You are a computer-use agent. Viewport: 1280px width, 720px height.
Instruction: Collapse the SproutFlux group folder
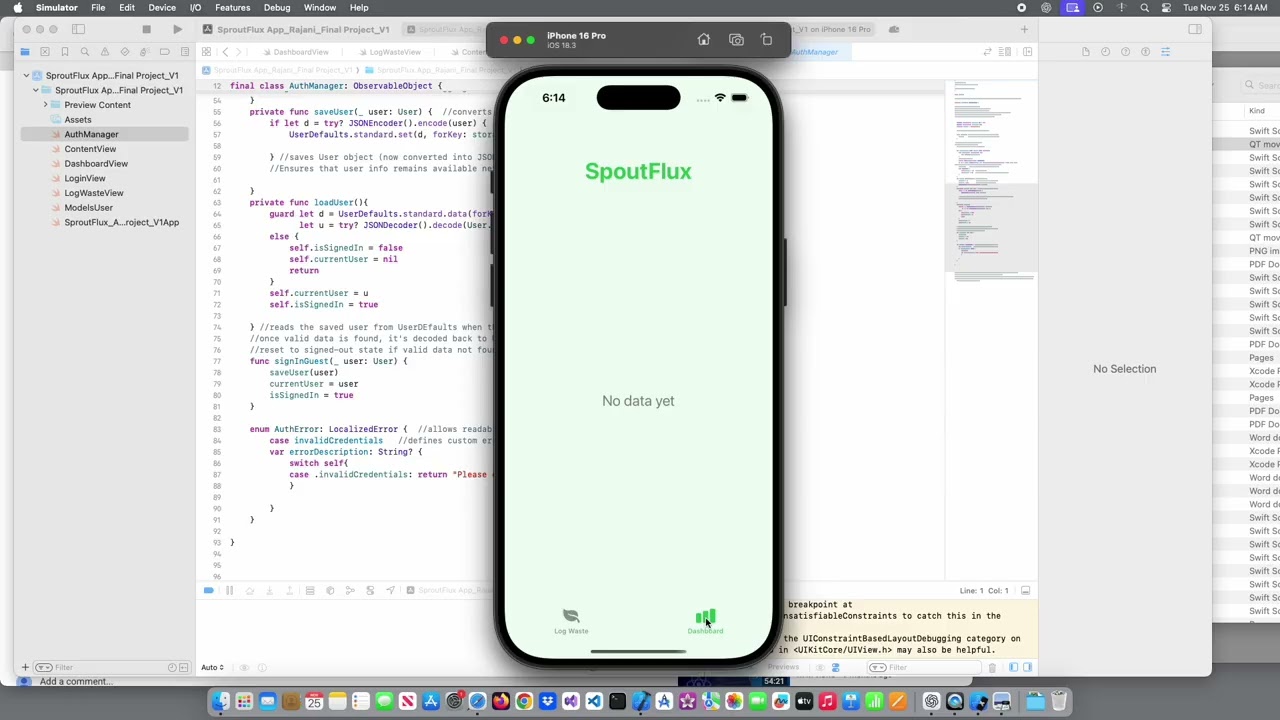click(x=36, y=90)
